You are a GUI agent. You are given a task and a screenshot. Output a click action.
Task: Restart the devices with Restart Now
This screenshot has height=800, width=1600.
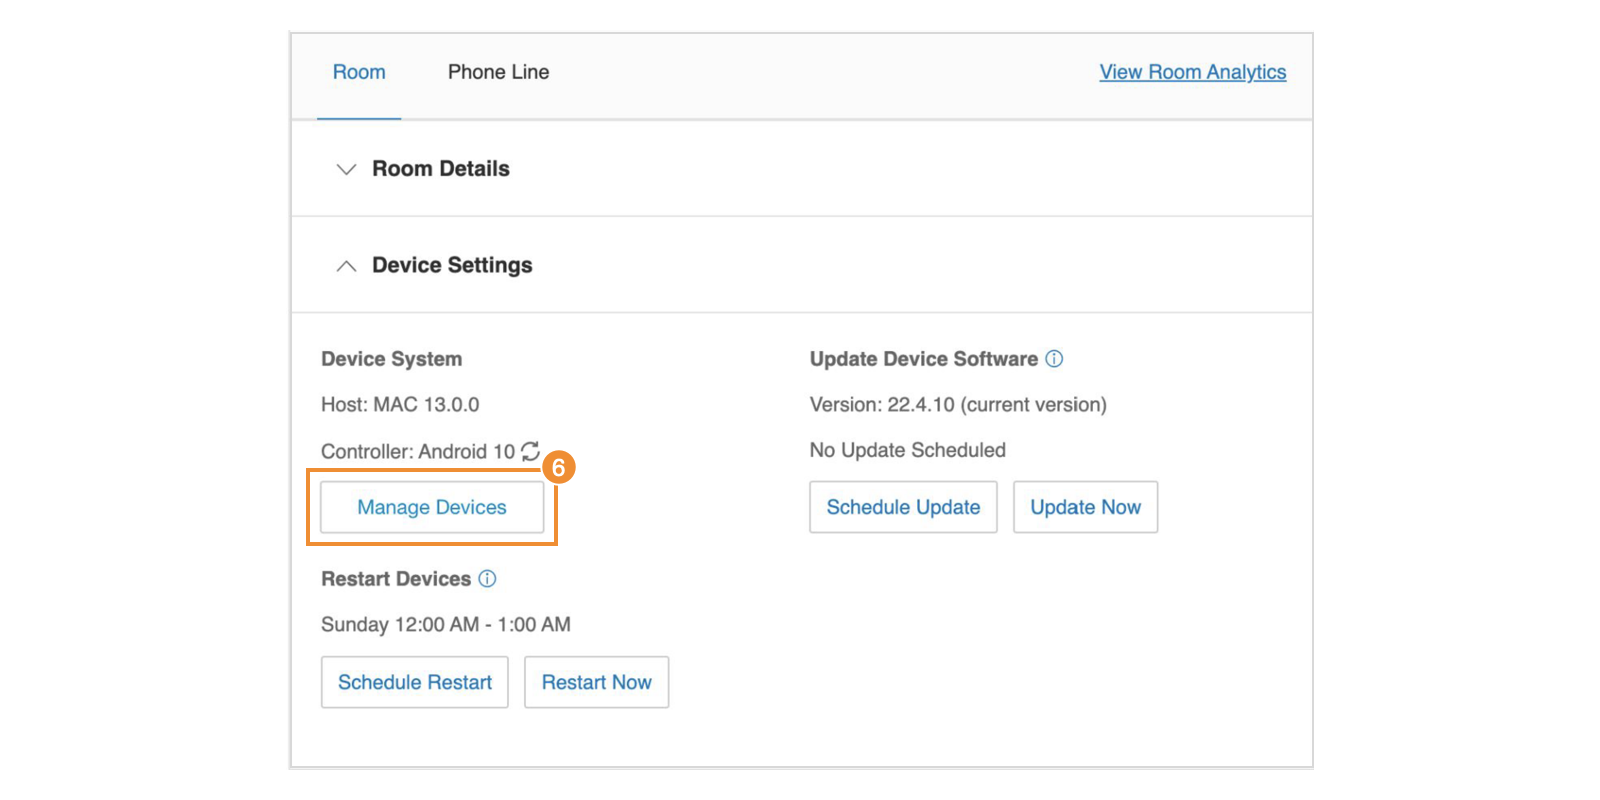[596, 682]
